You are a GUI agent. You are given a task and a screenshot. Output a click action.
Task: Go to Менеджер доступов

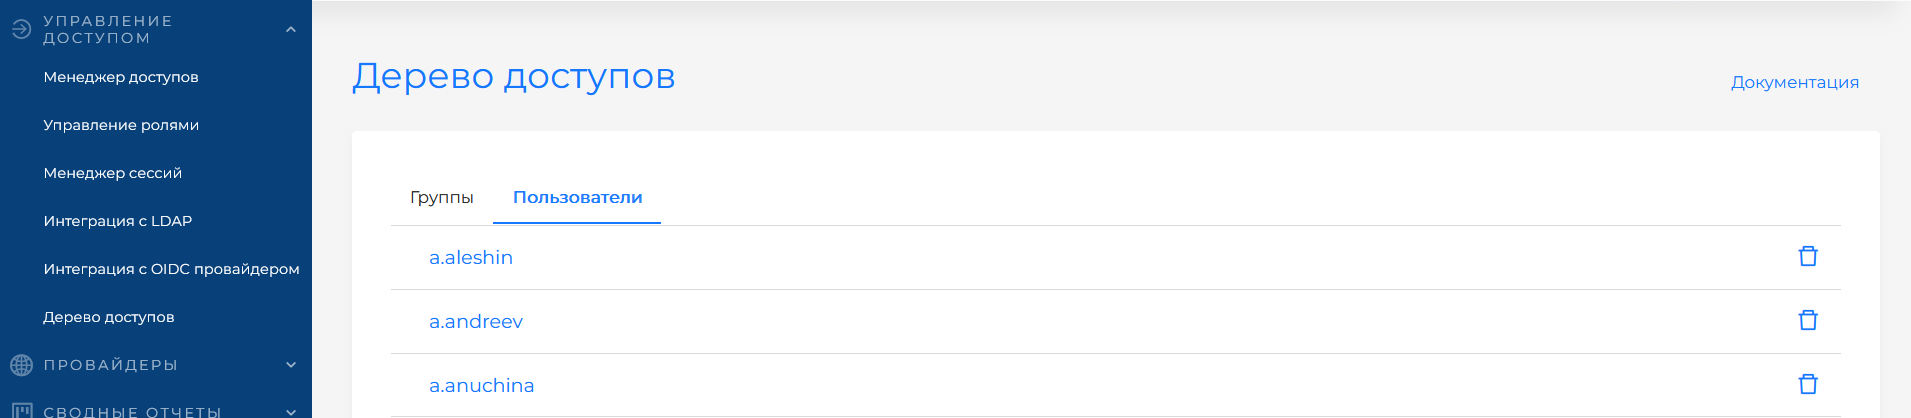coord(121,77)
